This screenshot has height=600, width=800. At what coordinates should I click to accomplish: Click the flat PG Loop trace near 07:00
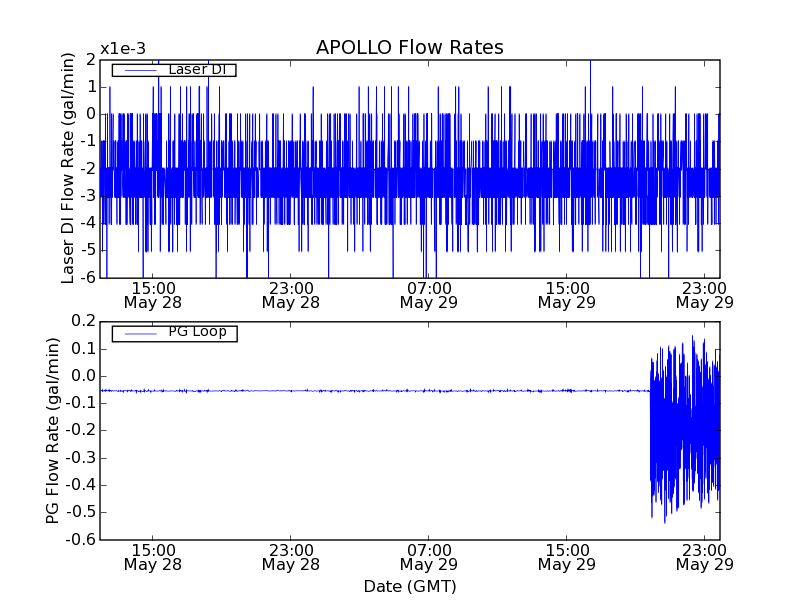click(x=429, y=391)
